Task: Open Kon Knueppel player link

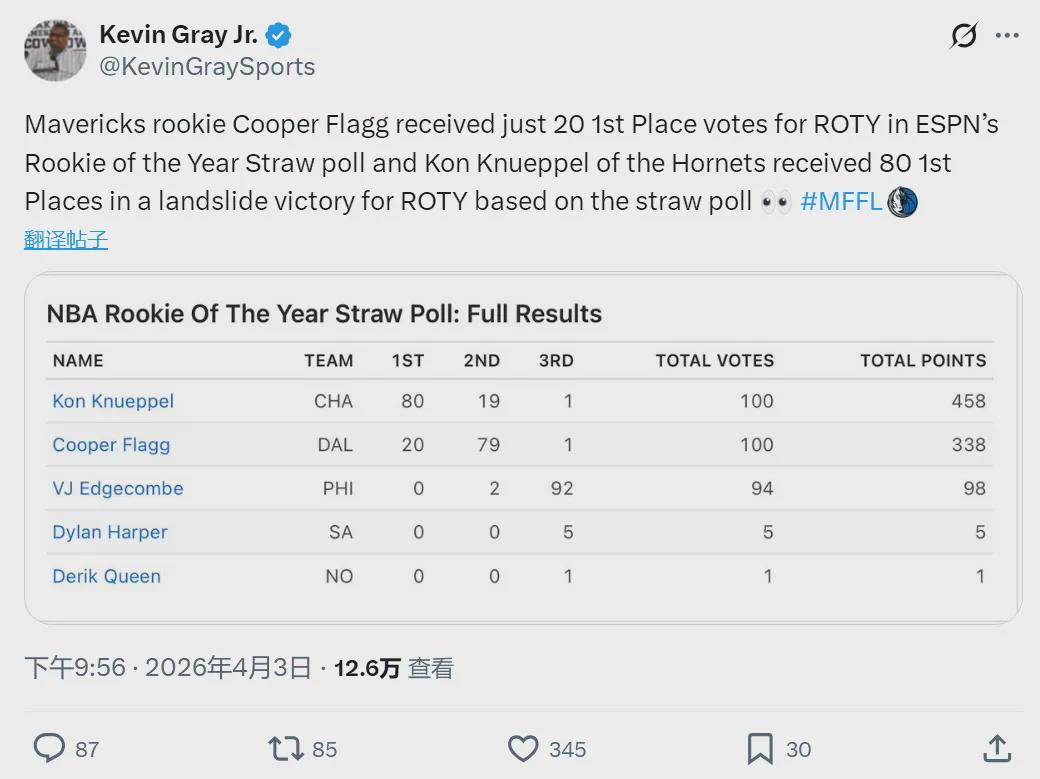Action: (113, 401)
